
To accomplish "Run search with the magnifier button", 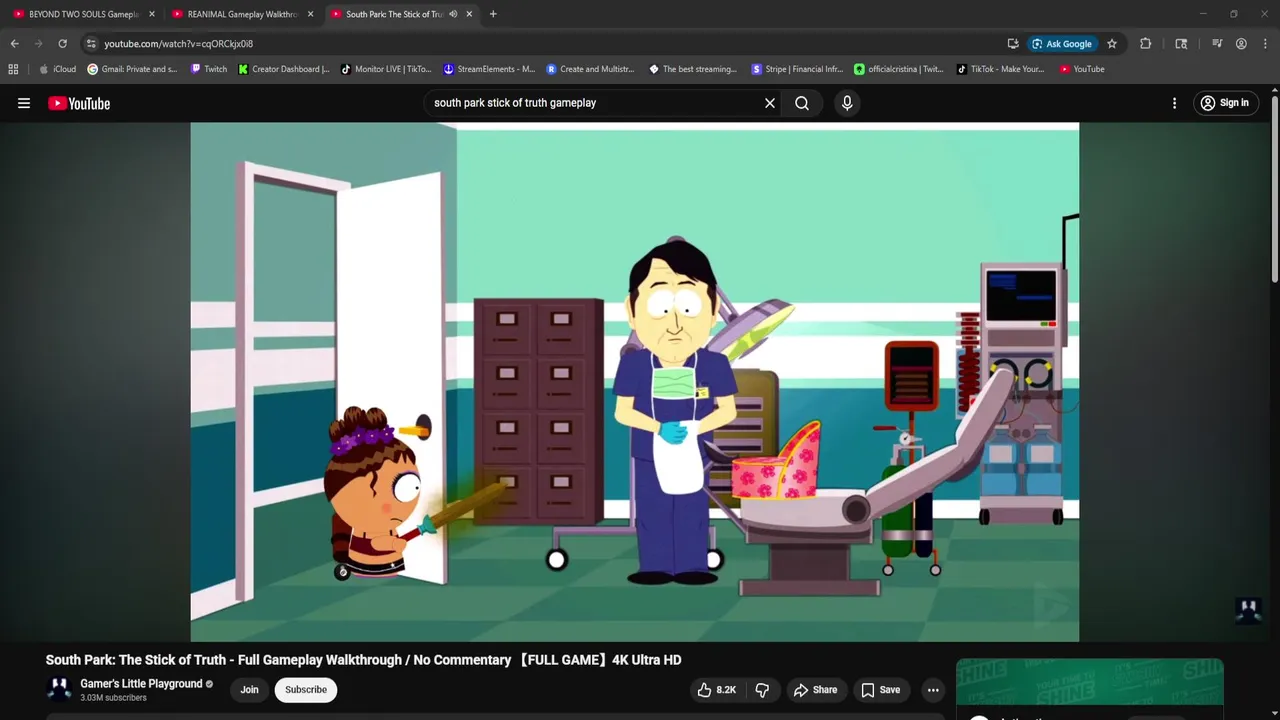I will click(802, 103).
